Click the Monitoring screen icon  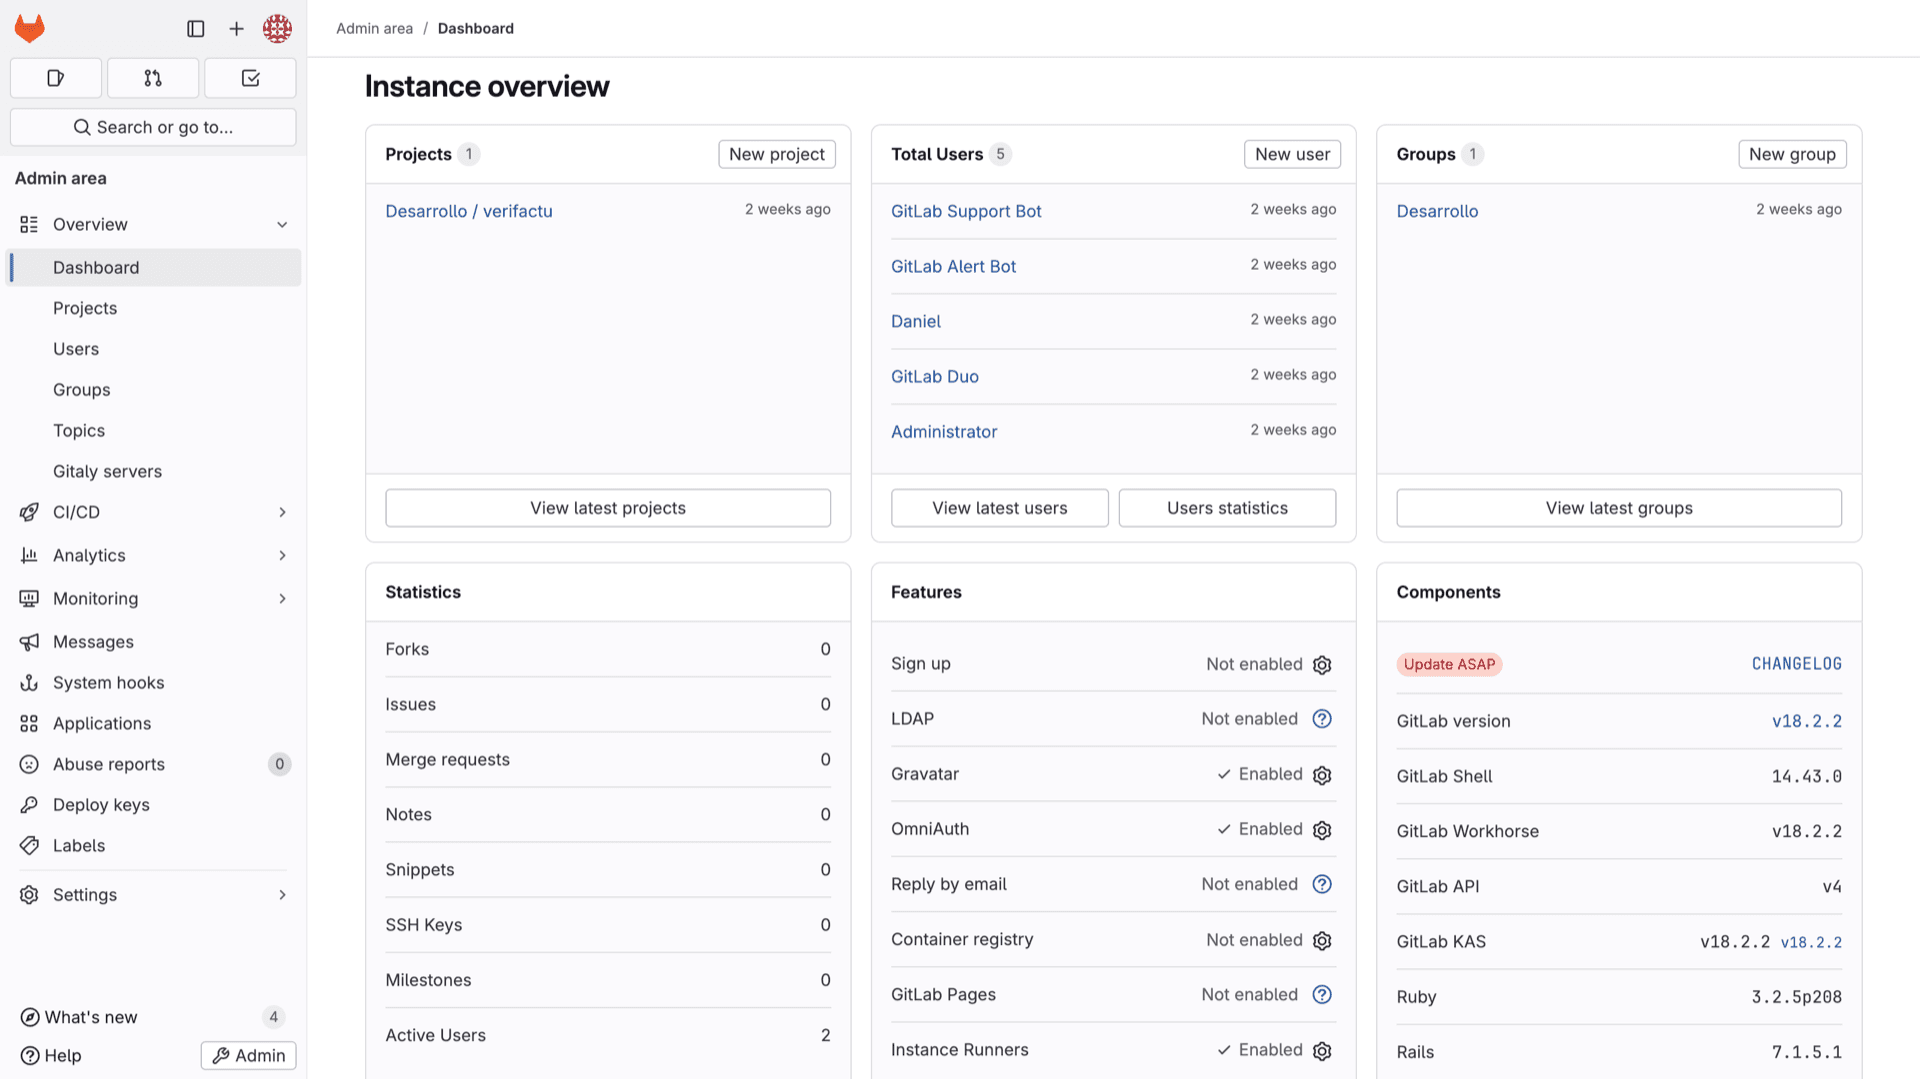pos(29,598)
